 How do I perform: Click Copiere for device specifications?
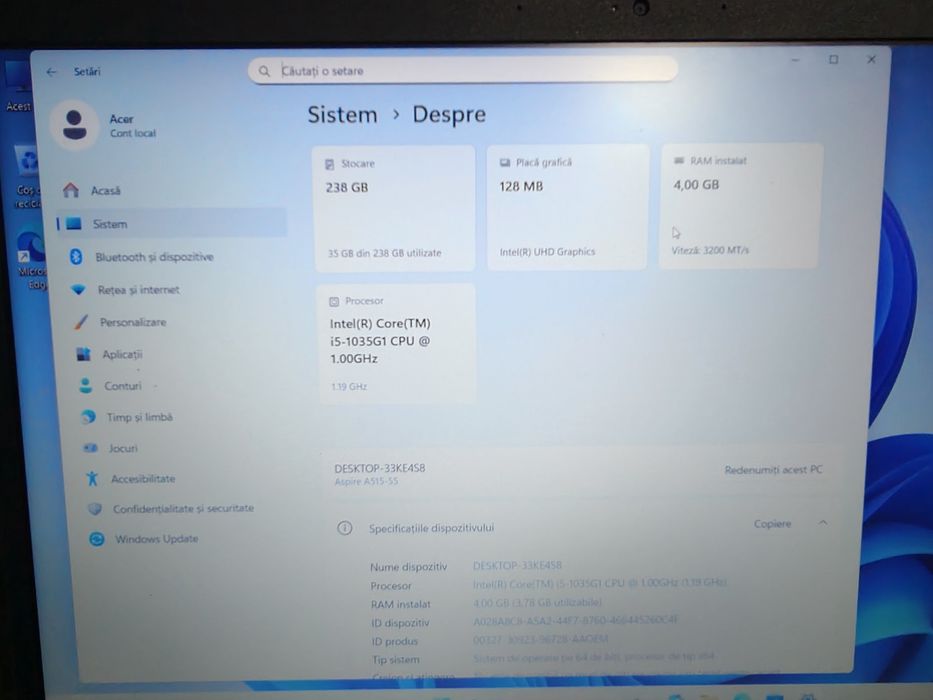click(772, 524)
